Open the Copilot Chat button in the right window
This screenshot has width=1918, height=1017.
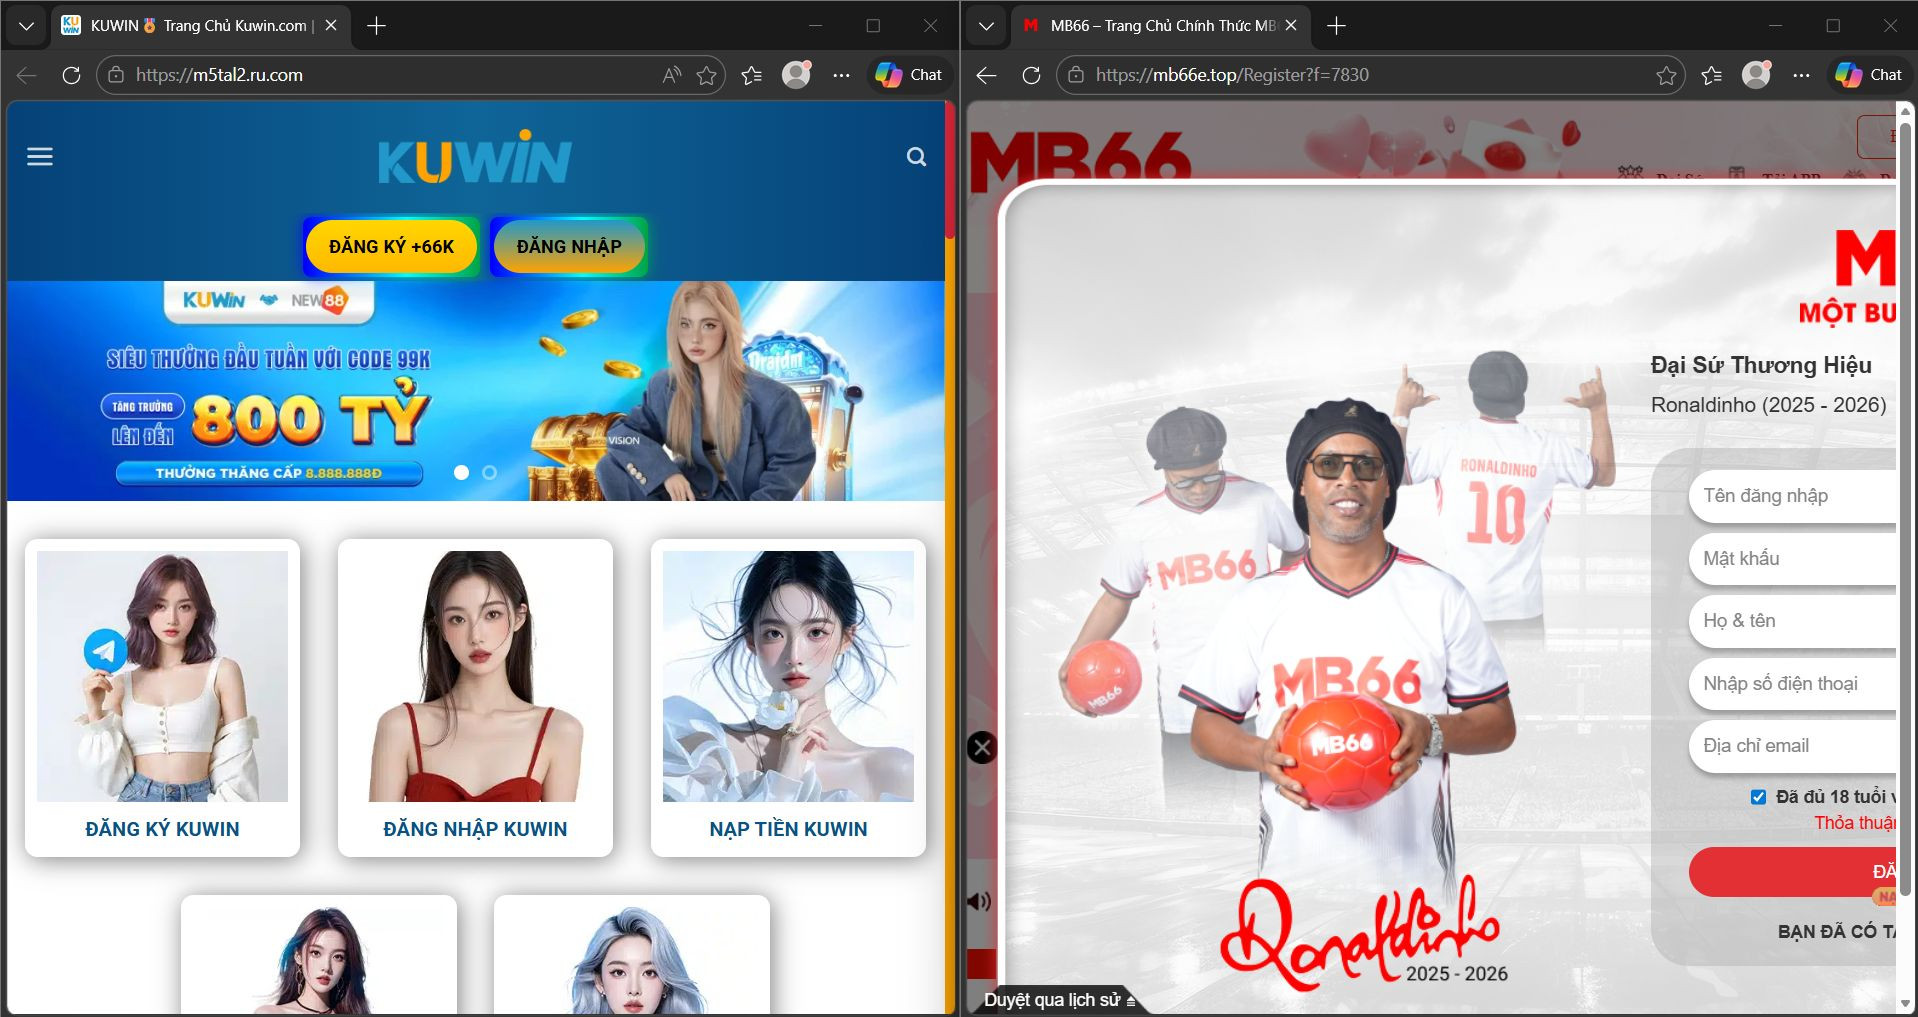point(1869,75)
